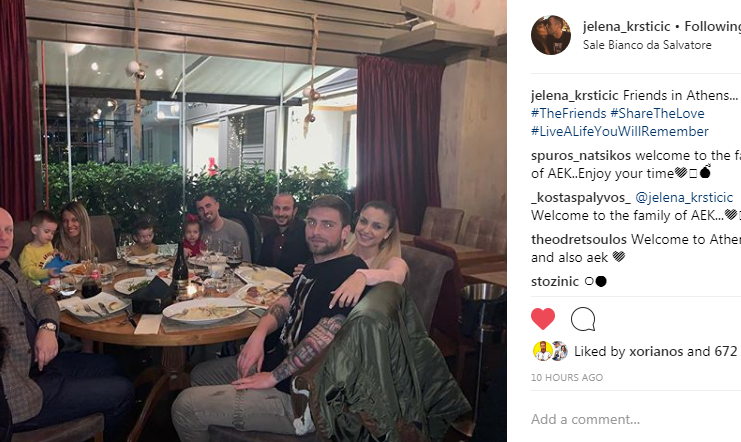Click the red heart like icon
This screenshot has height=442, width=741.
[543, 319]
